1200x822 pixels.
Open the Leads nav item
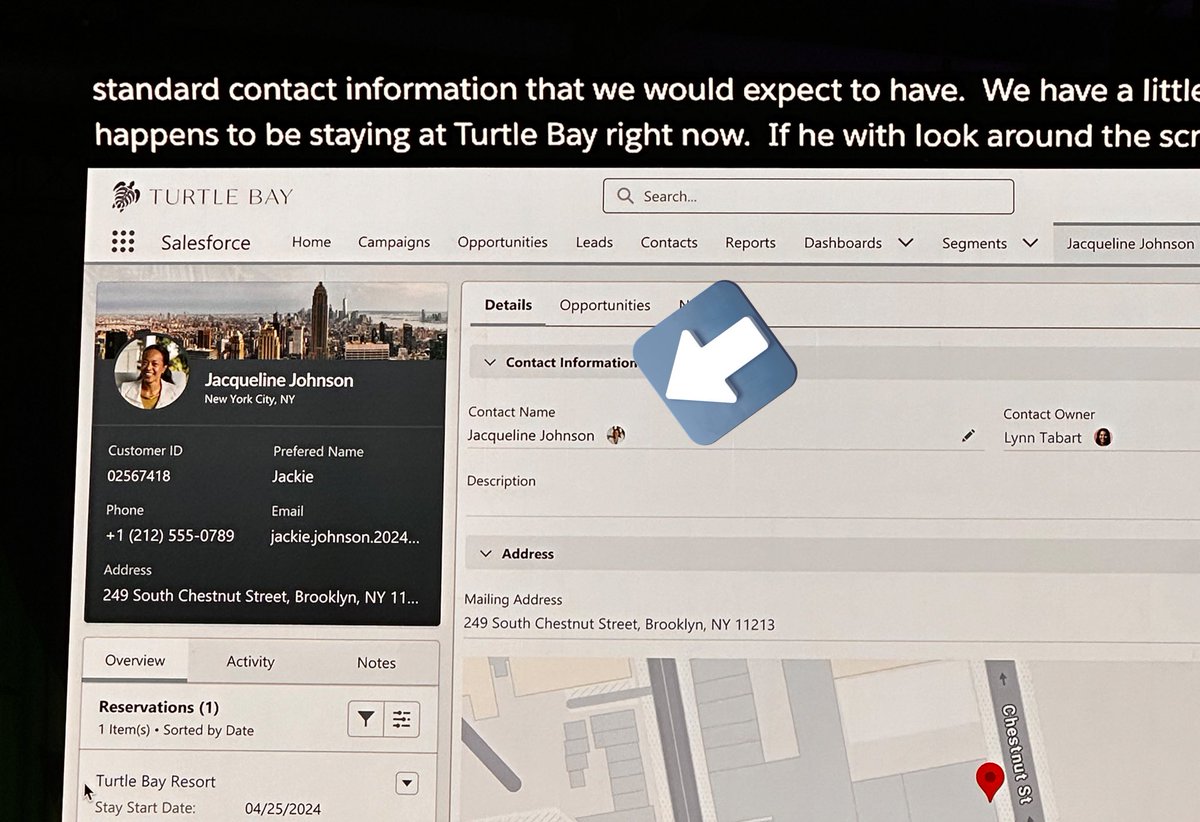click(x=594, y=242)
